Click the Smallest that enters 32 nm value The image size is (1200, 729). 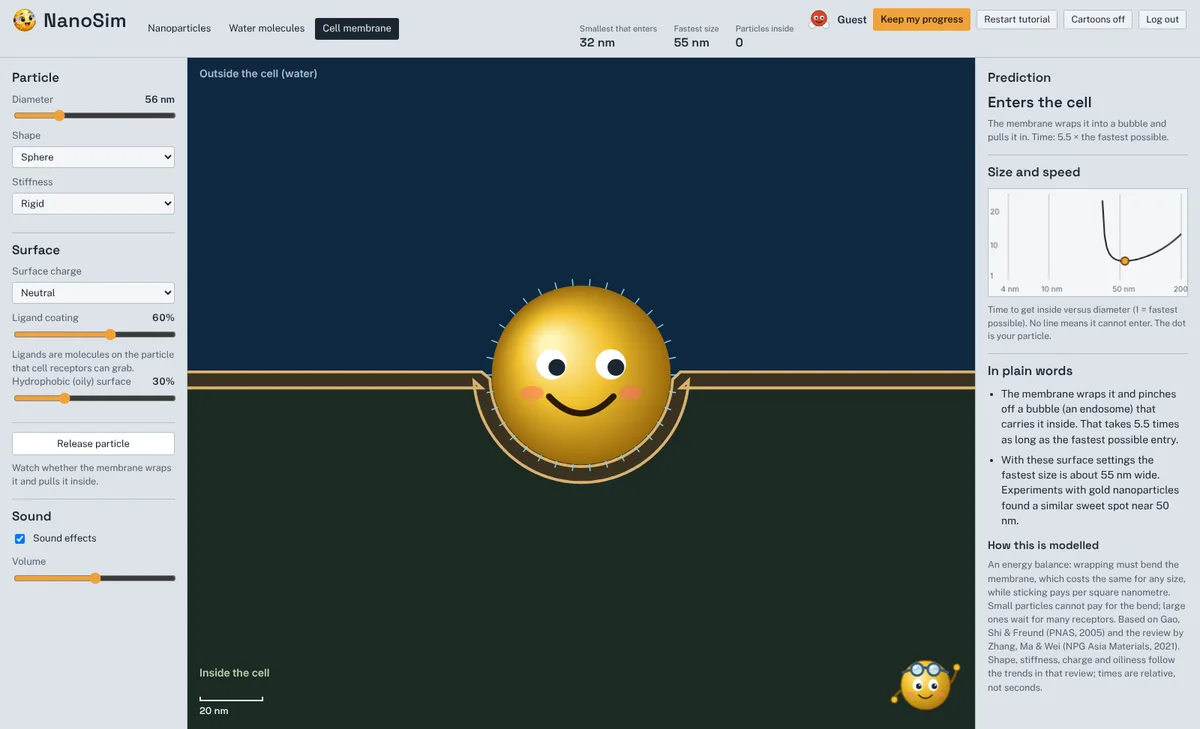coord(598,43)
